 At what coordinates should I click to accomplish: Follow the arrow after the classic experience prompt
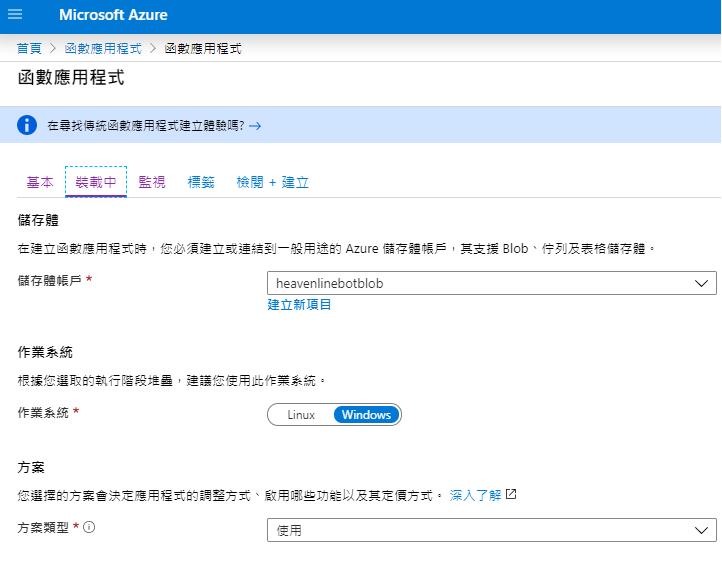click(x=255, y=126)
